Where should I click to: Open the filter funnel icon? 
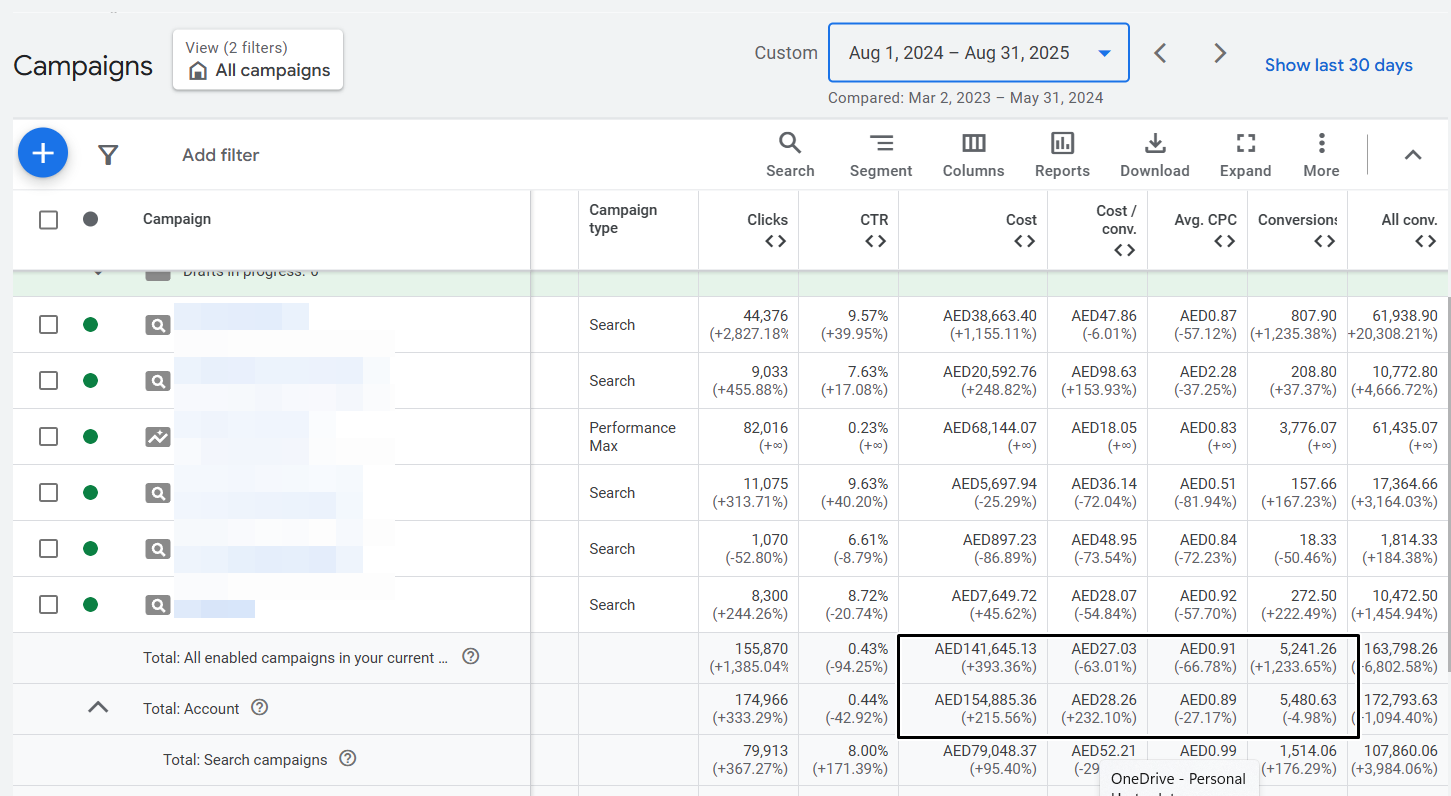(x=108, y=155)
